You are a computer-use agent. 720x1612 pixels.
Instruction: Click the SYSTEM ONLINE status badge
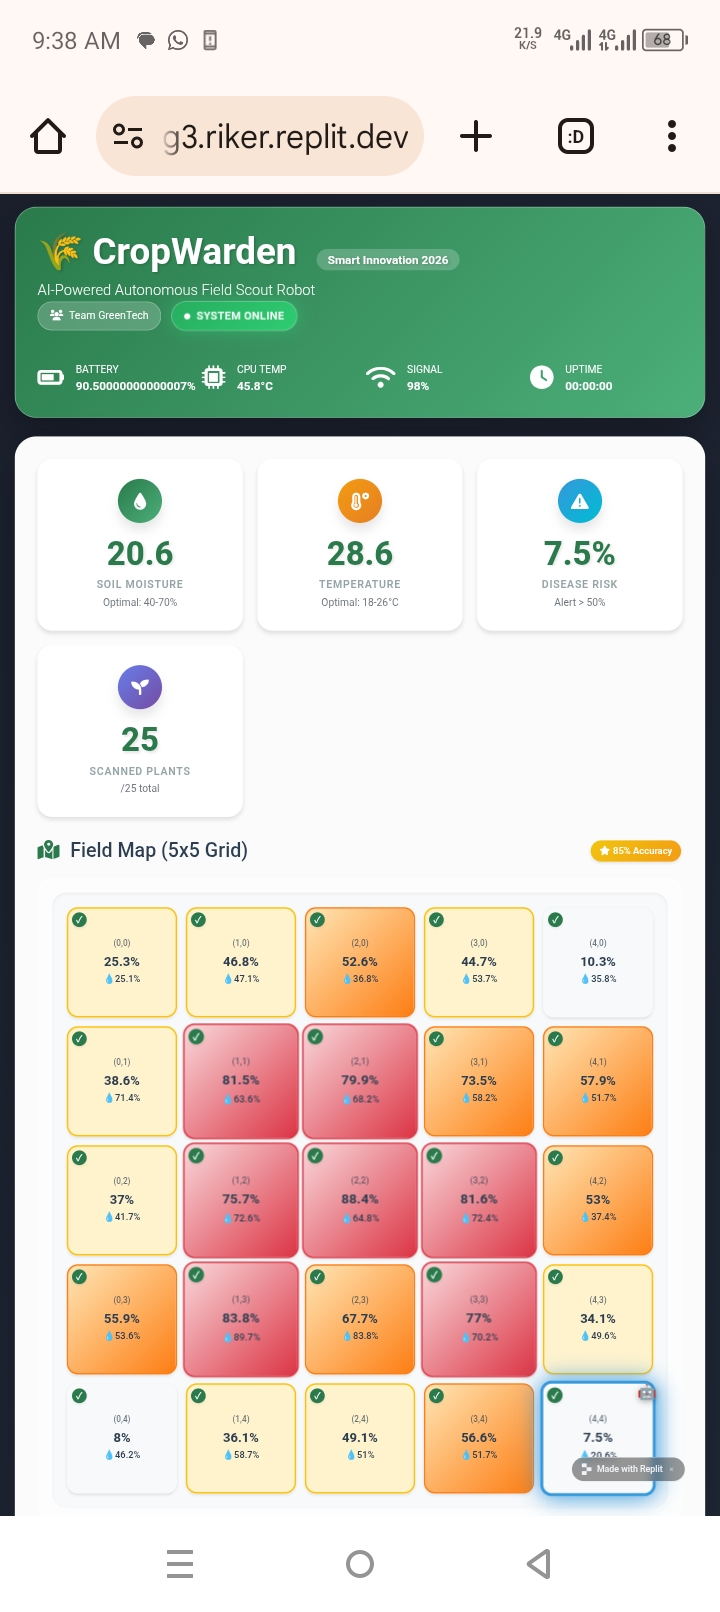point(234,316)
